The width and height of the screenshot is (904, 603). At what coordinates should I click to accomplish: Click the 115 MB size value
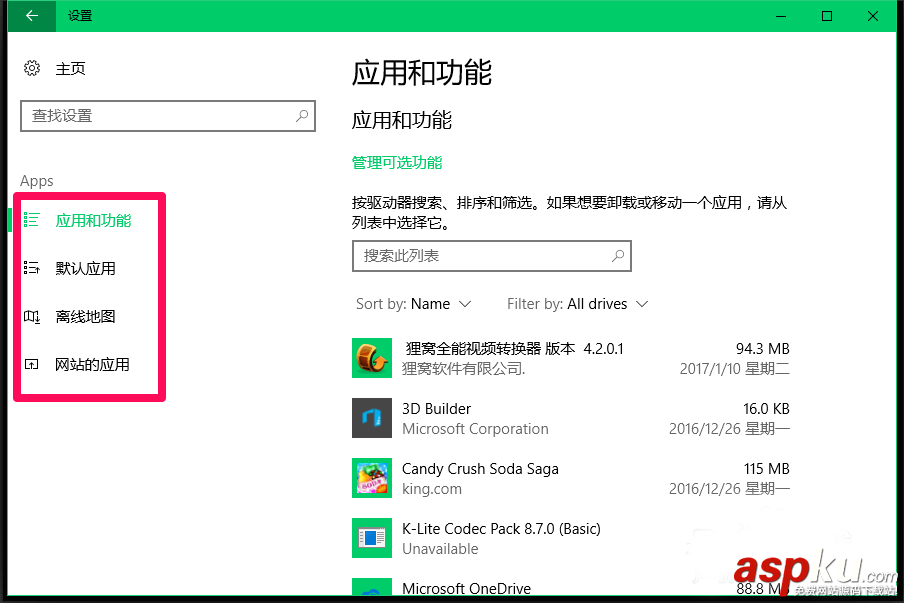(766, 469)
